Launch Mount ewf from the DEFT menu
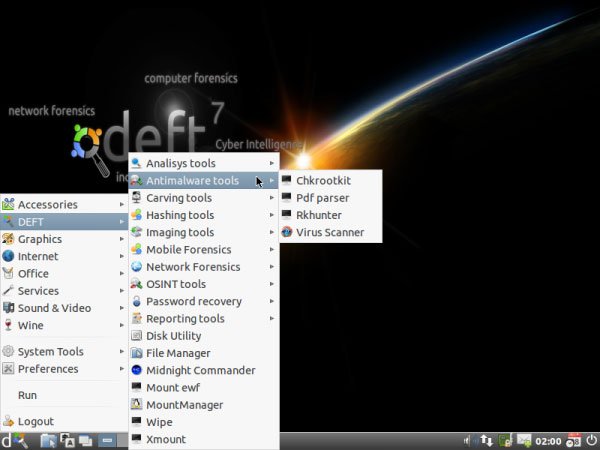This screenshot has height=450, width=600. (x=204, y=388)
